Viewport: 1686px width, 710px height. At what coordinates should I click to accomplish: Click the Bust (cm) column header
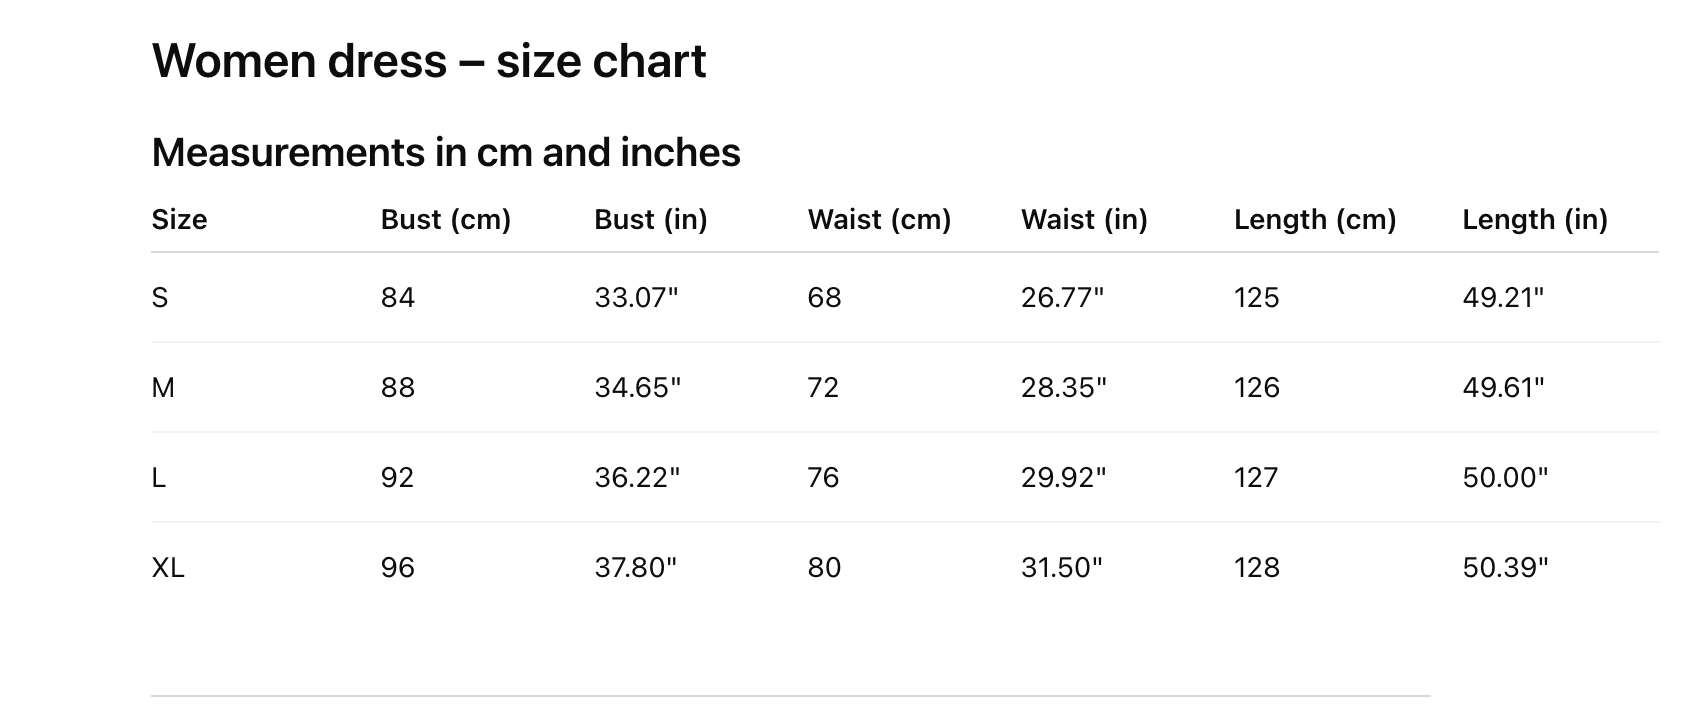pos(445,220)
